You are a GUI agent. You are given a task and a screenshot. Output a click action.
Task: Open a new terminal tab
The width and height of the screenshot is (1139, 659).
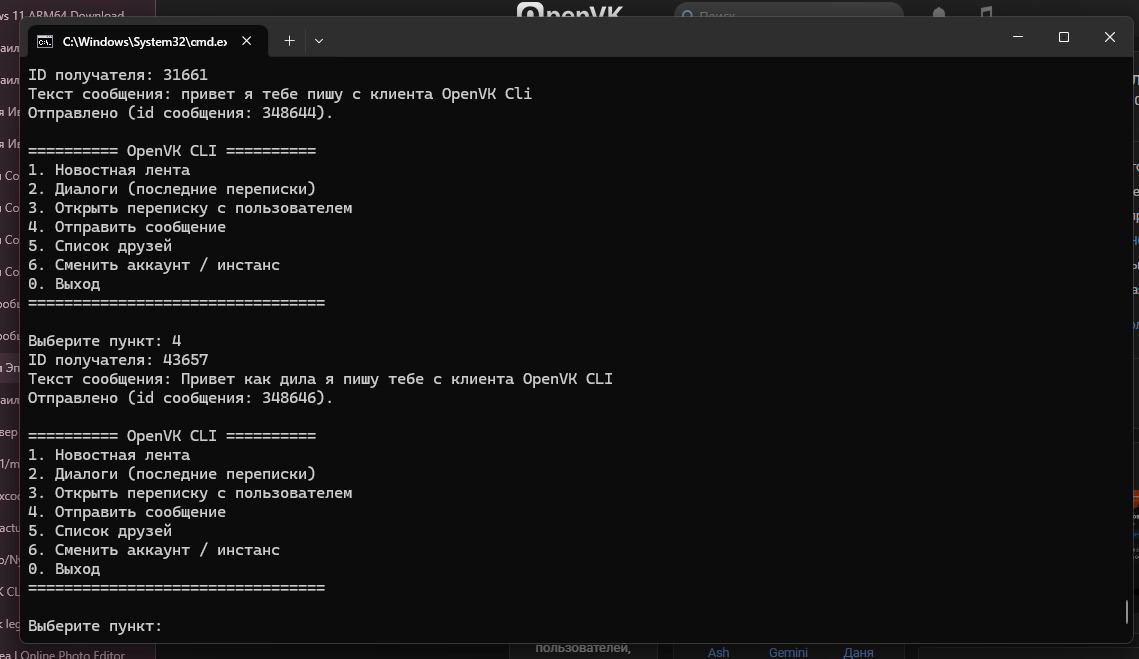tap(289, 41)
